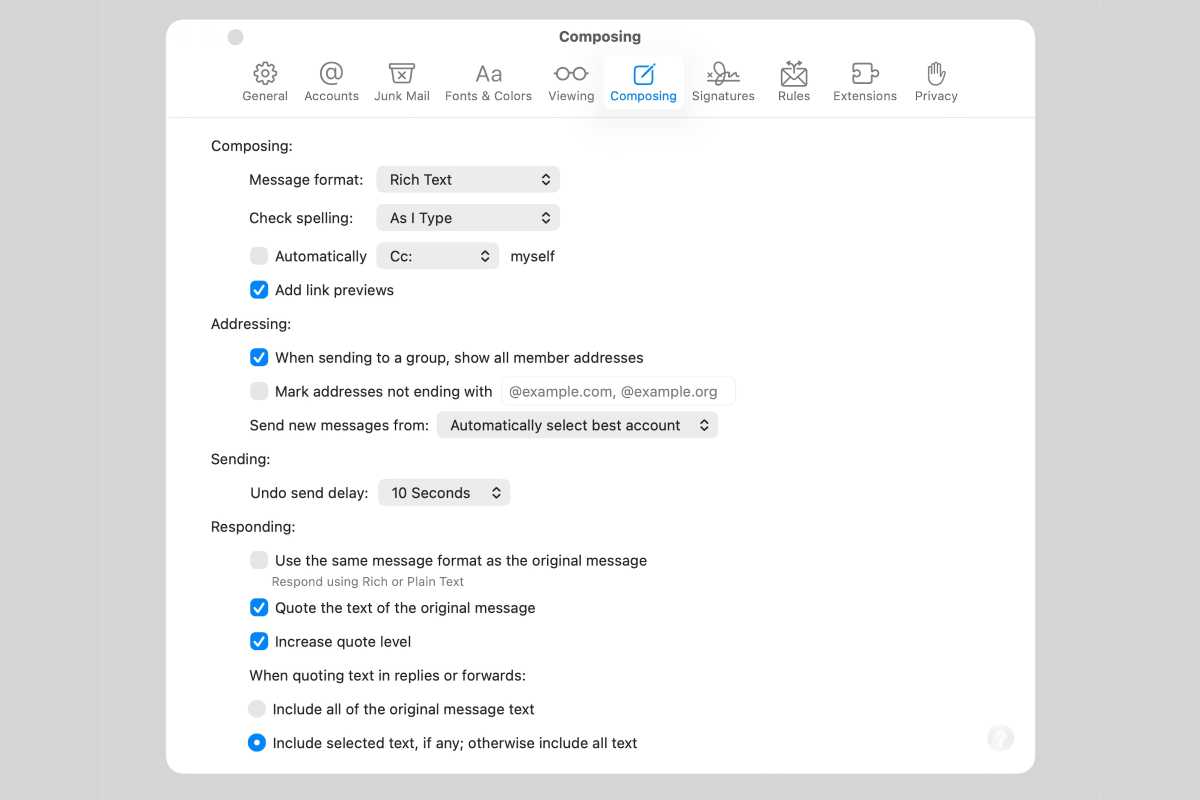Open Junk Mail settings via trash icon
This screenshot has height=800, width=1200.
pyautogui.click(x=401, y=80)
